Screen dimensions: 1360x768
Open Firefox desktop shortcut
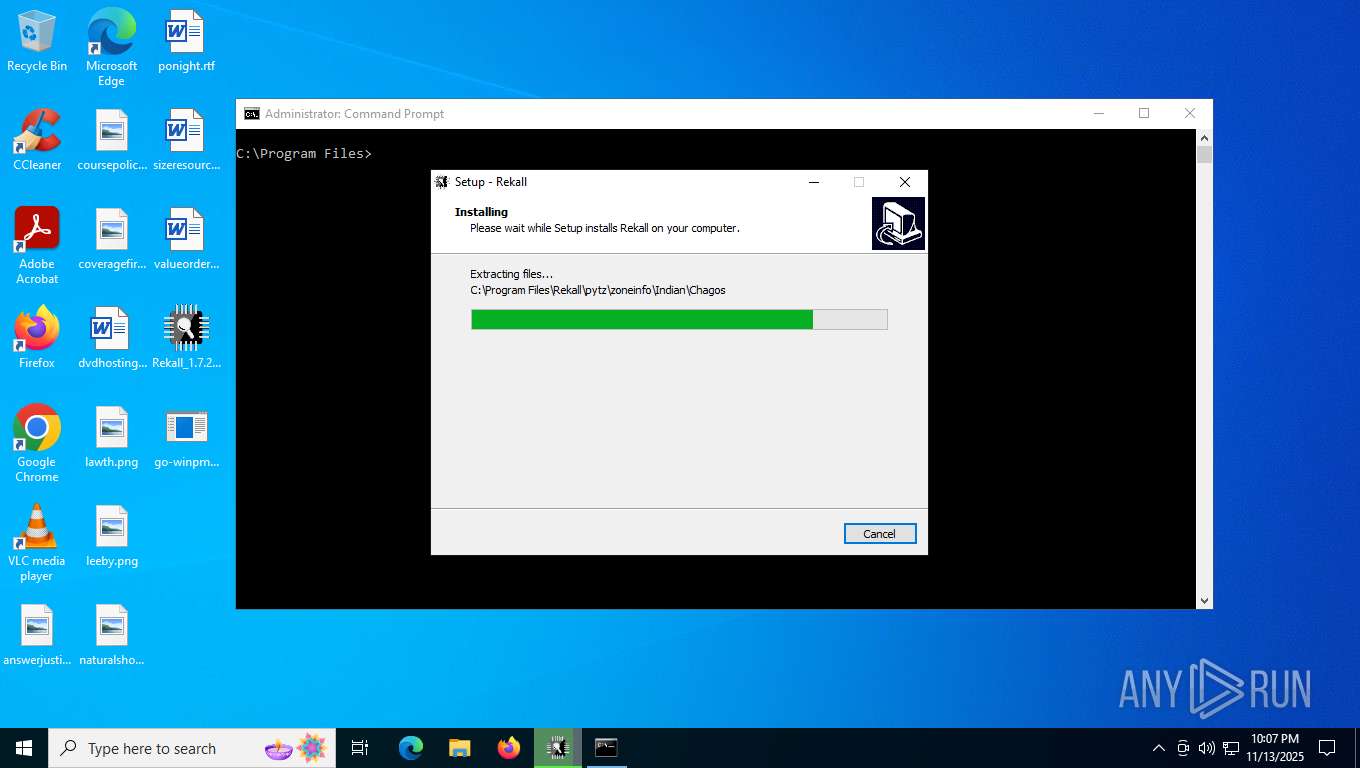point(37,338)
